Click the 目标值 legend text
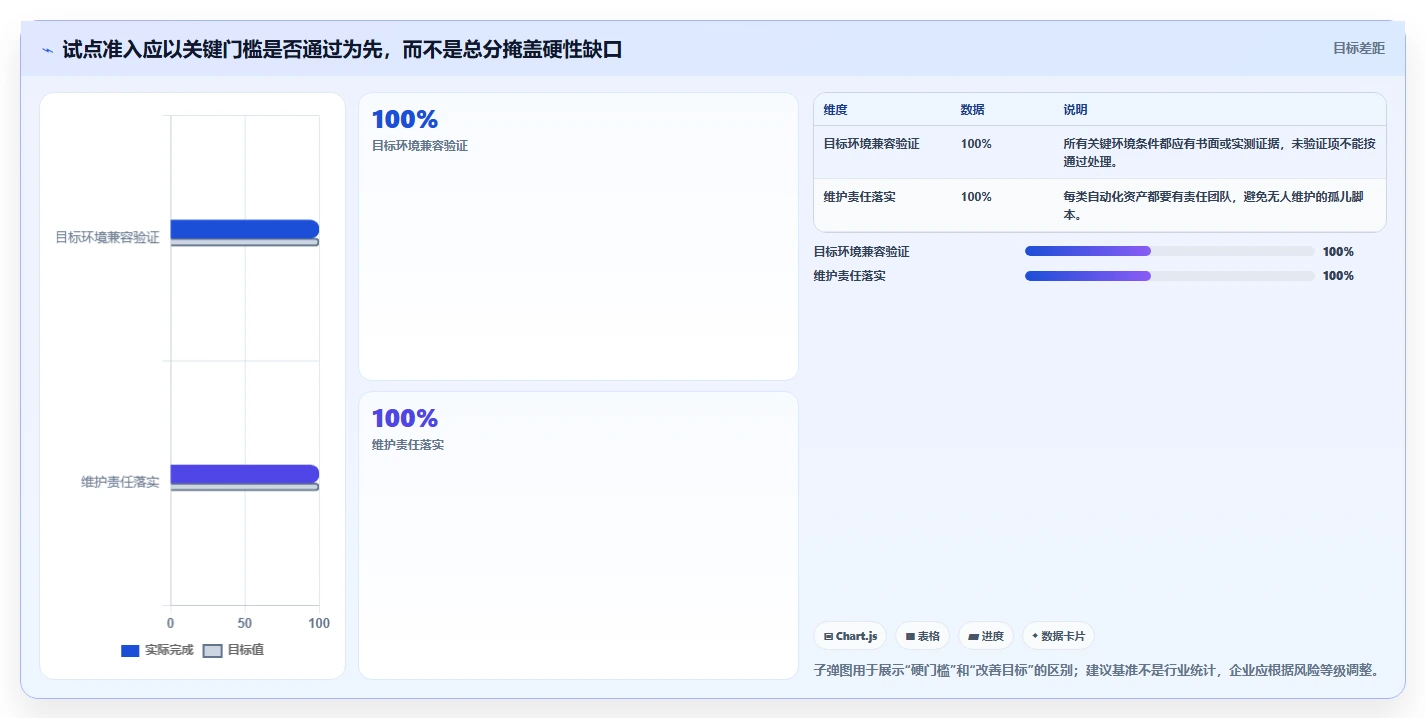This screenshot has height=718, width=1426. [246, 650]
